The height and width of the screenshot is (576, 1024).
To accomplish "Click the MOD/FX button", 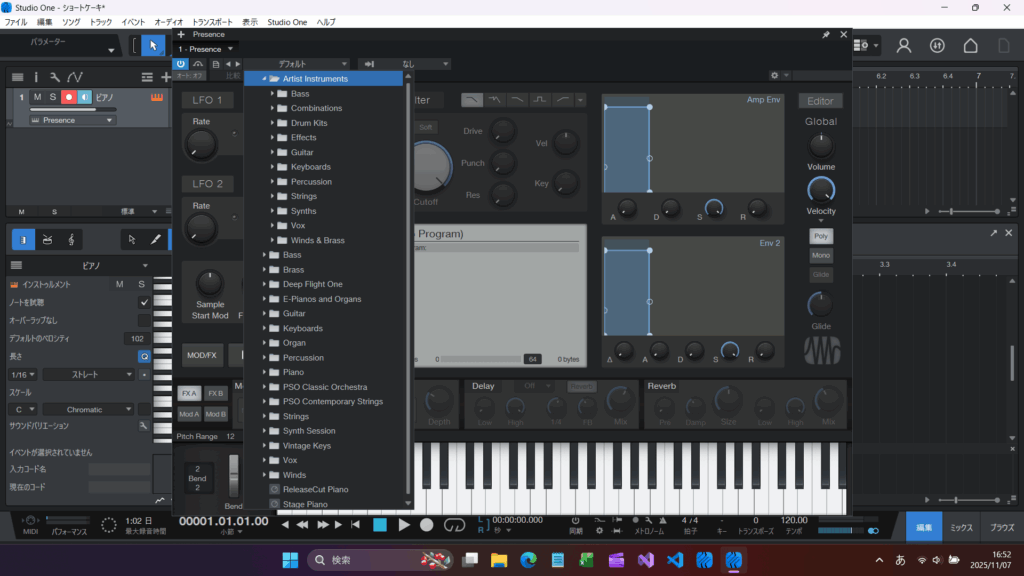I will pyautogui.click(x=203, y=355).
